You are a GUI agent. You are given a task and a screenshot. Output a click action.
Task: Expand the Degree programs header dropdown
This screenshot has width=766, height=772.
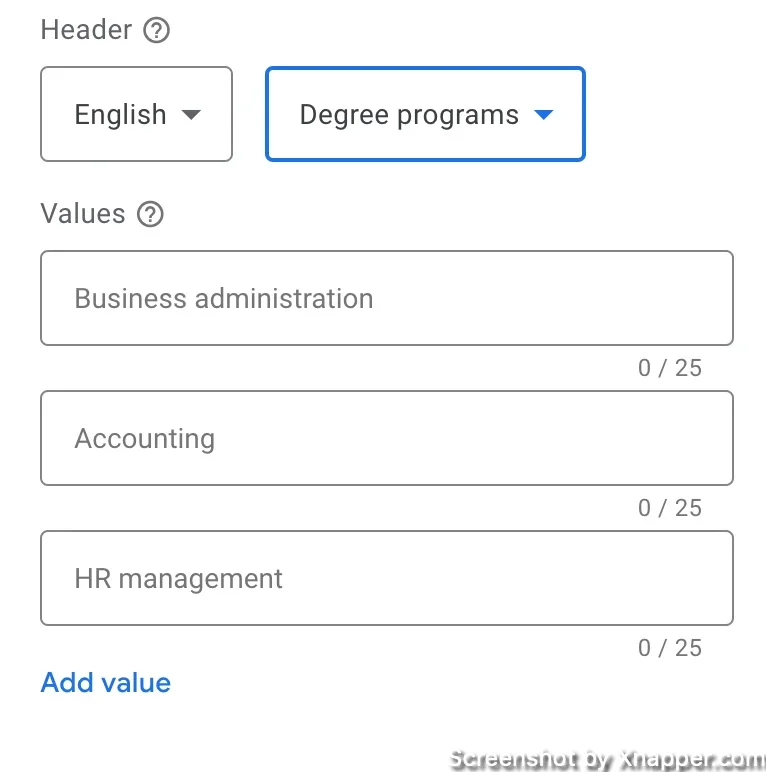(x=425, y=114)
